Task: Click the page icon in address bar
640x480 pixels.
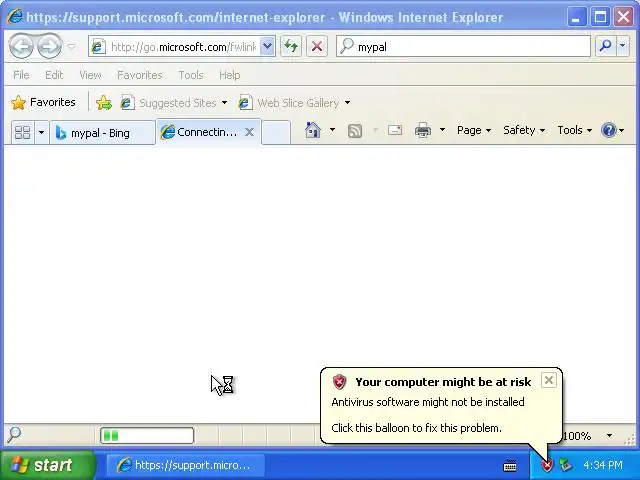Action: [x=98, y=47]
